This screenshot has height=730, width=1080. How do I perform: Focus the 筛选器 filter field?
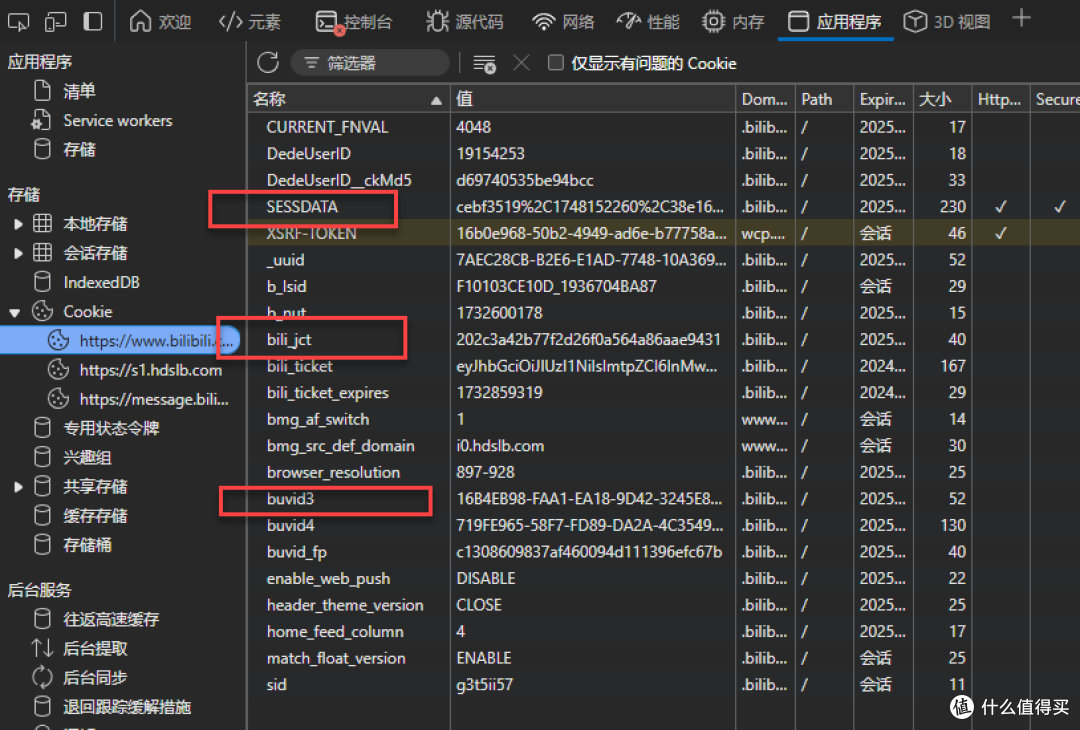point(371,63)
